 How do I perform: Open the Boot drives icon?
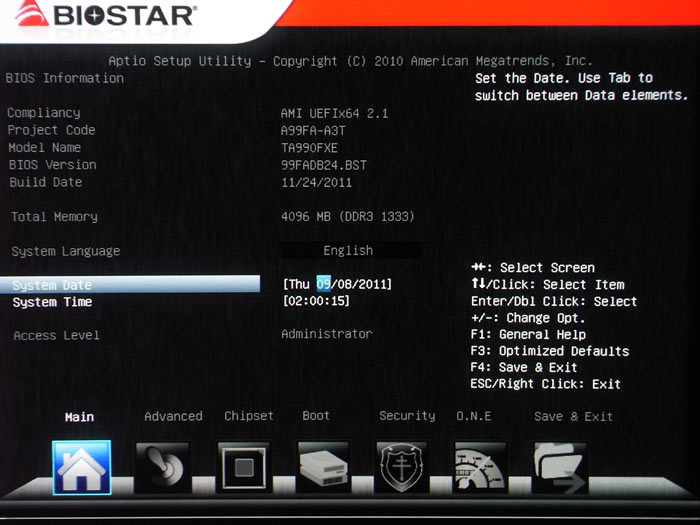(x=323, y=467)
